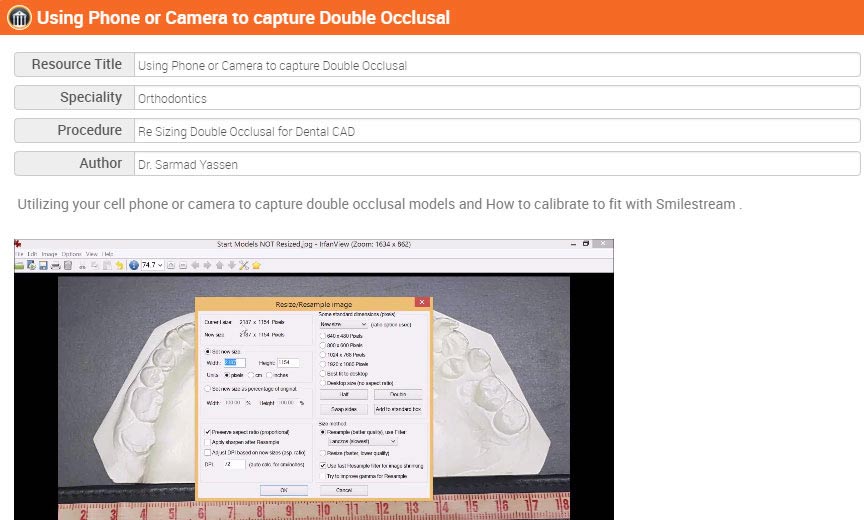
Task: Click the Swap sides button
Action: click(344, 409)
